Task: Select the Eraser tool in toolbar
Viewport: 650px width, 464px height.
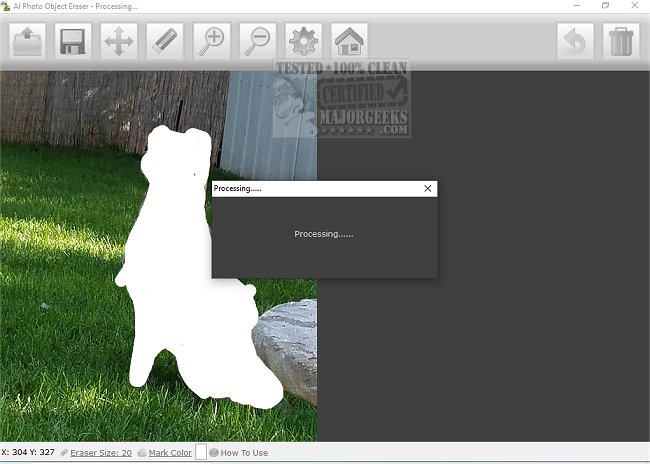Action: click(165, 41)
